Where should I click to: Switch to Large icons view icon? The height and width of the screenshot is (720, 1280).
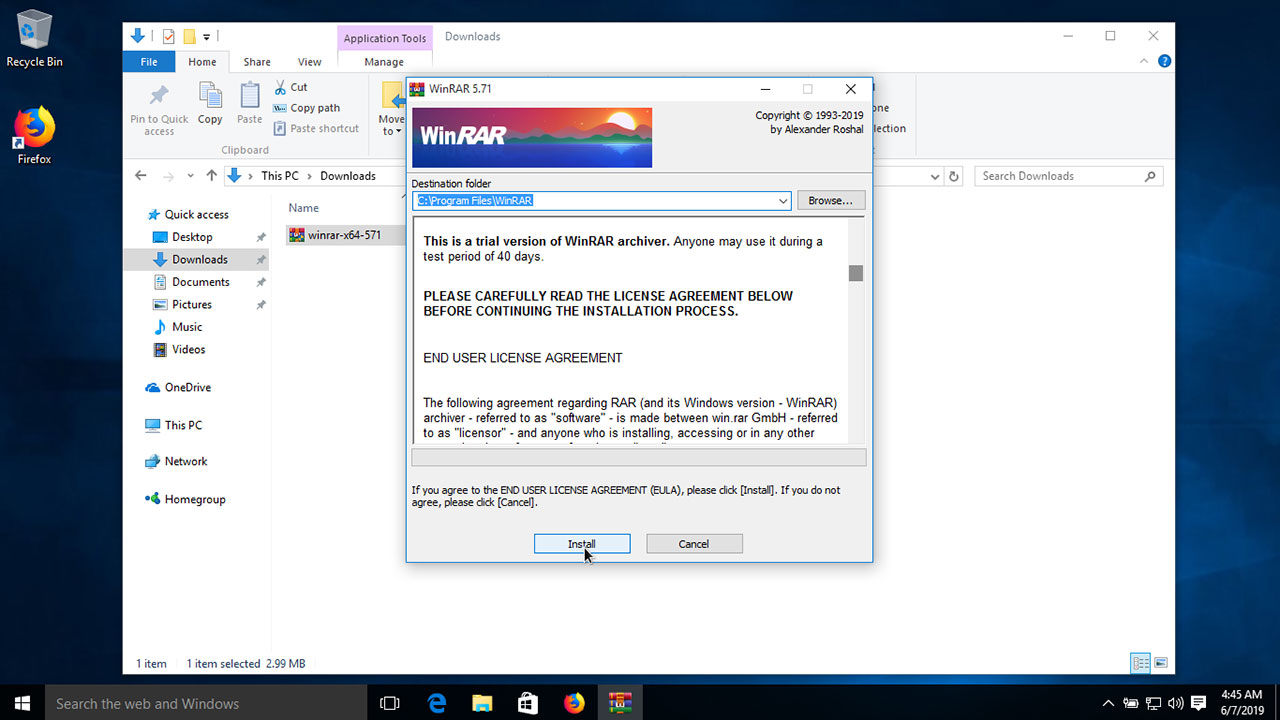(x=1161, y=663)
